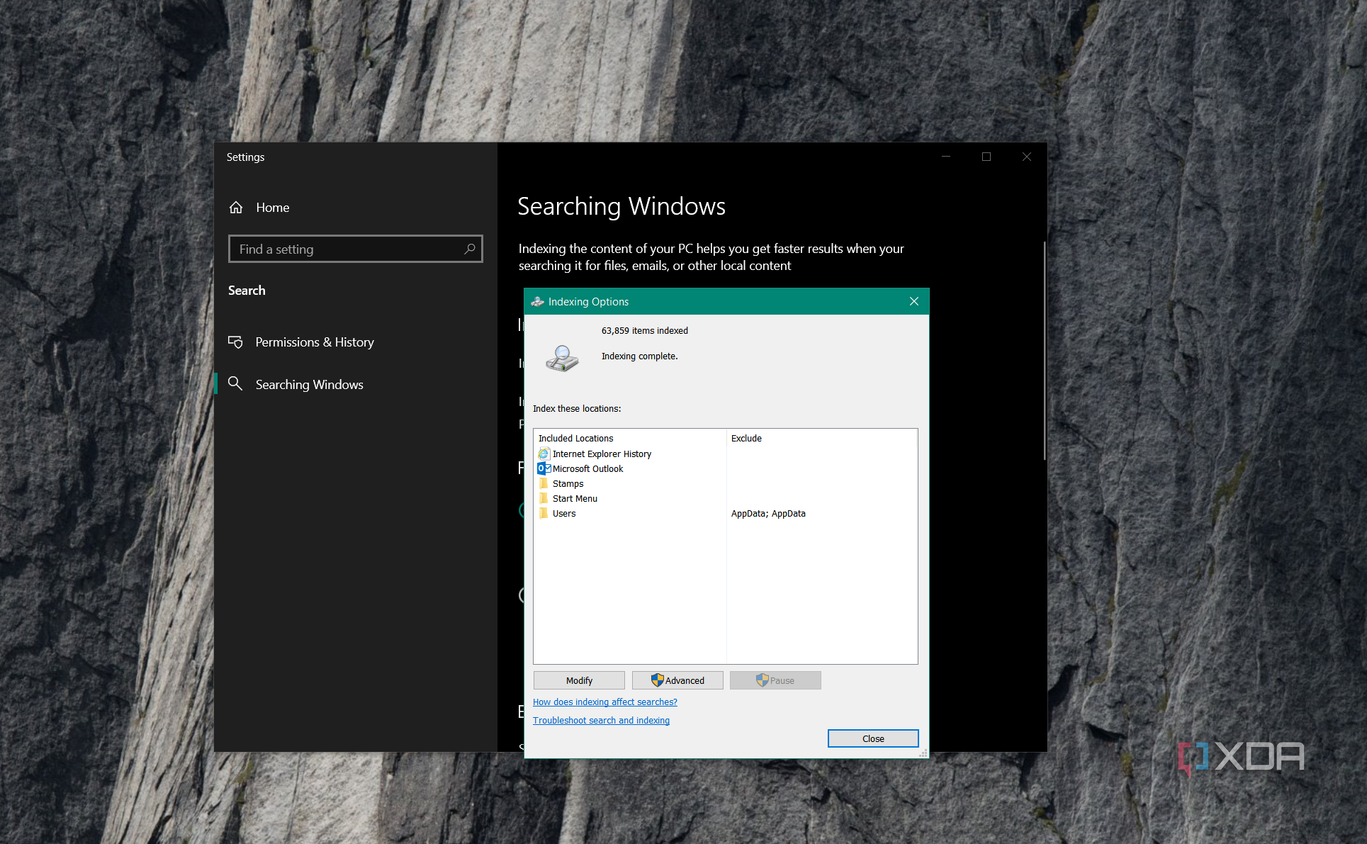
Task: Click '63,859 items indexed' text
Action: pos(645,331)
